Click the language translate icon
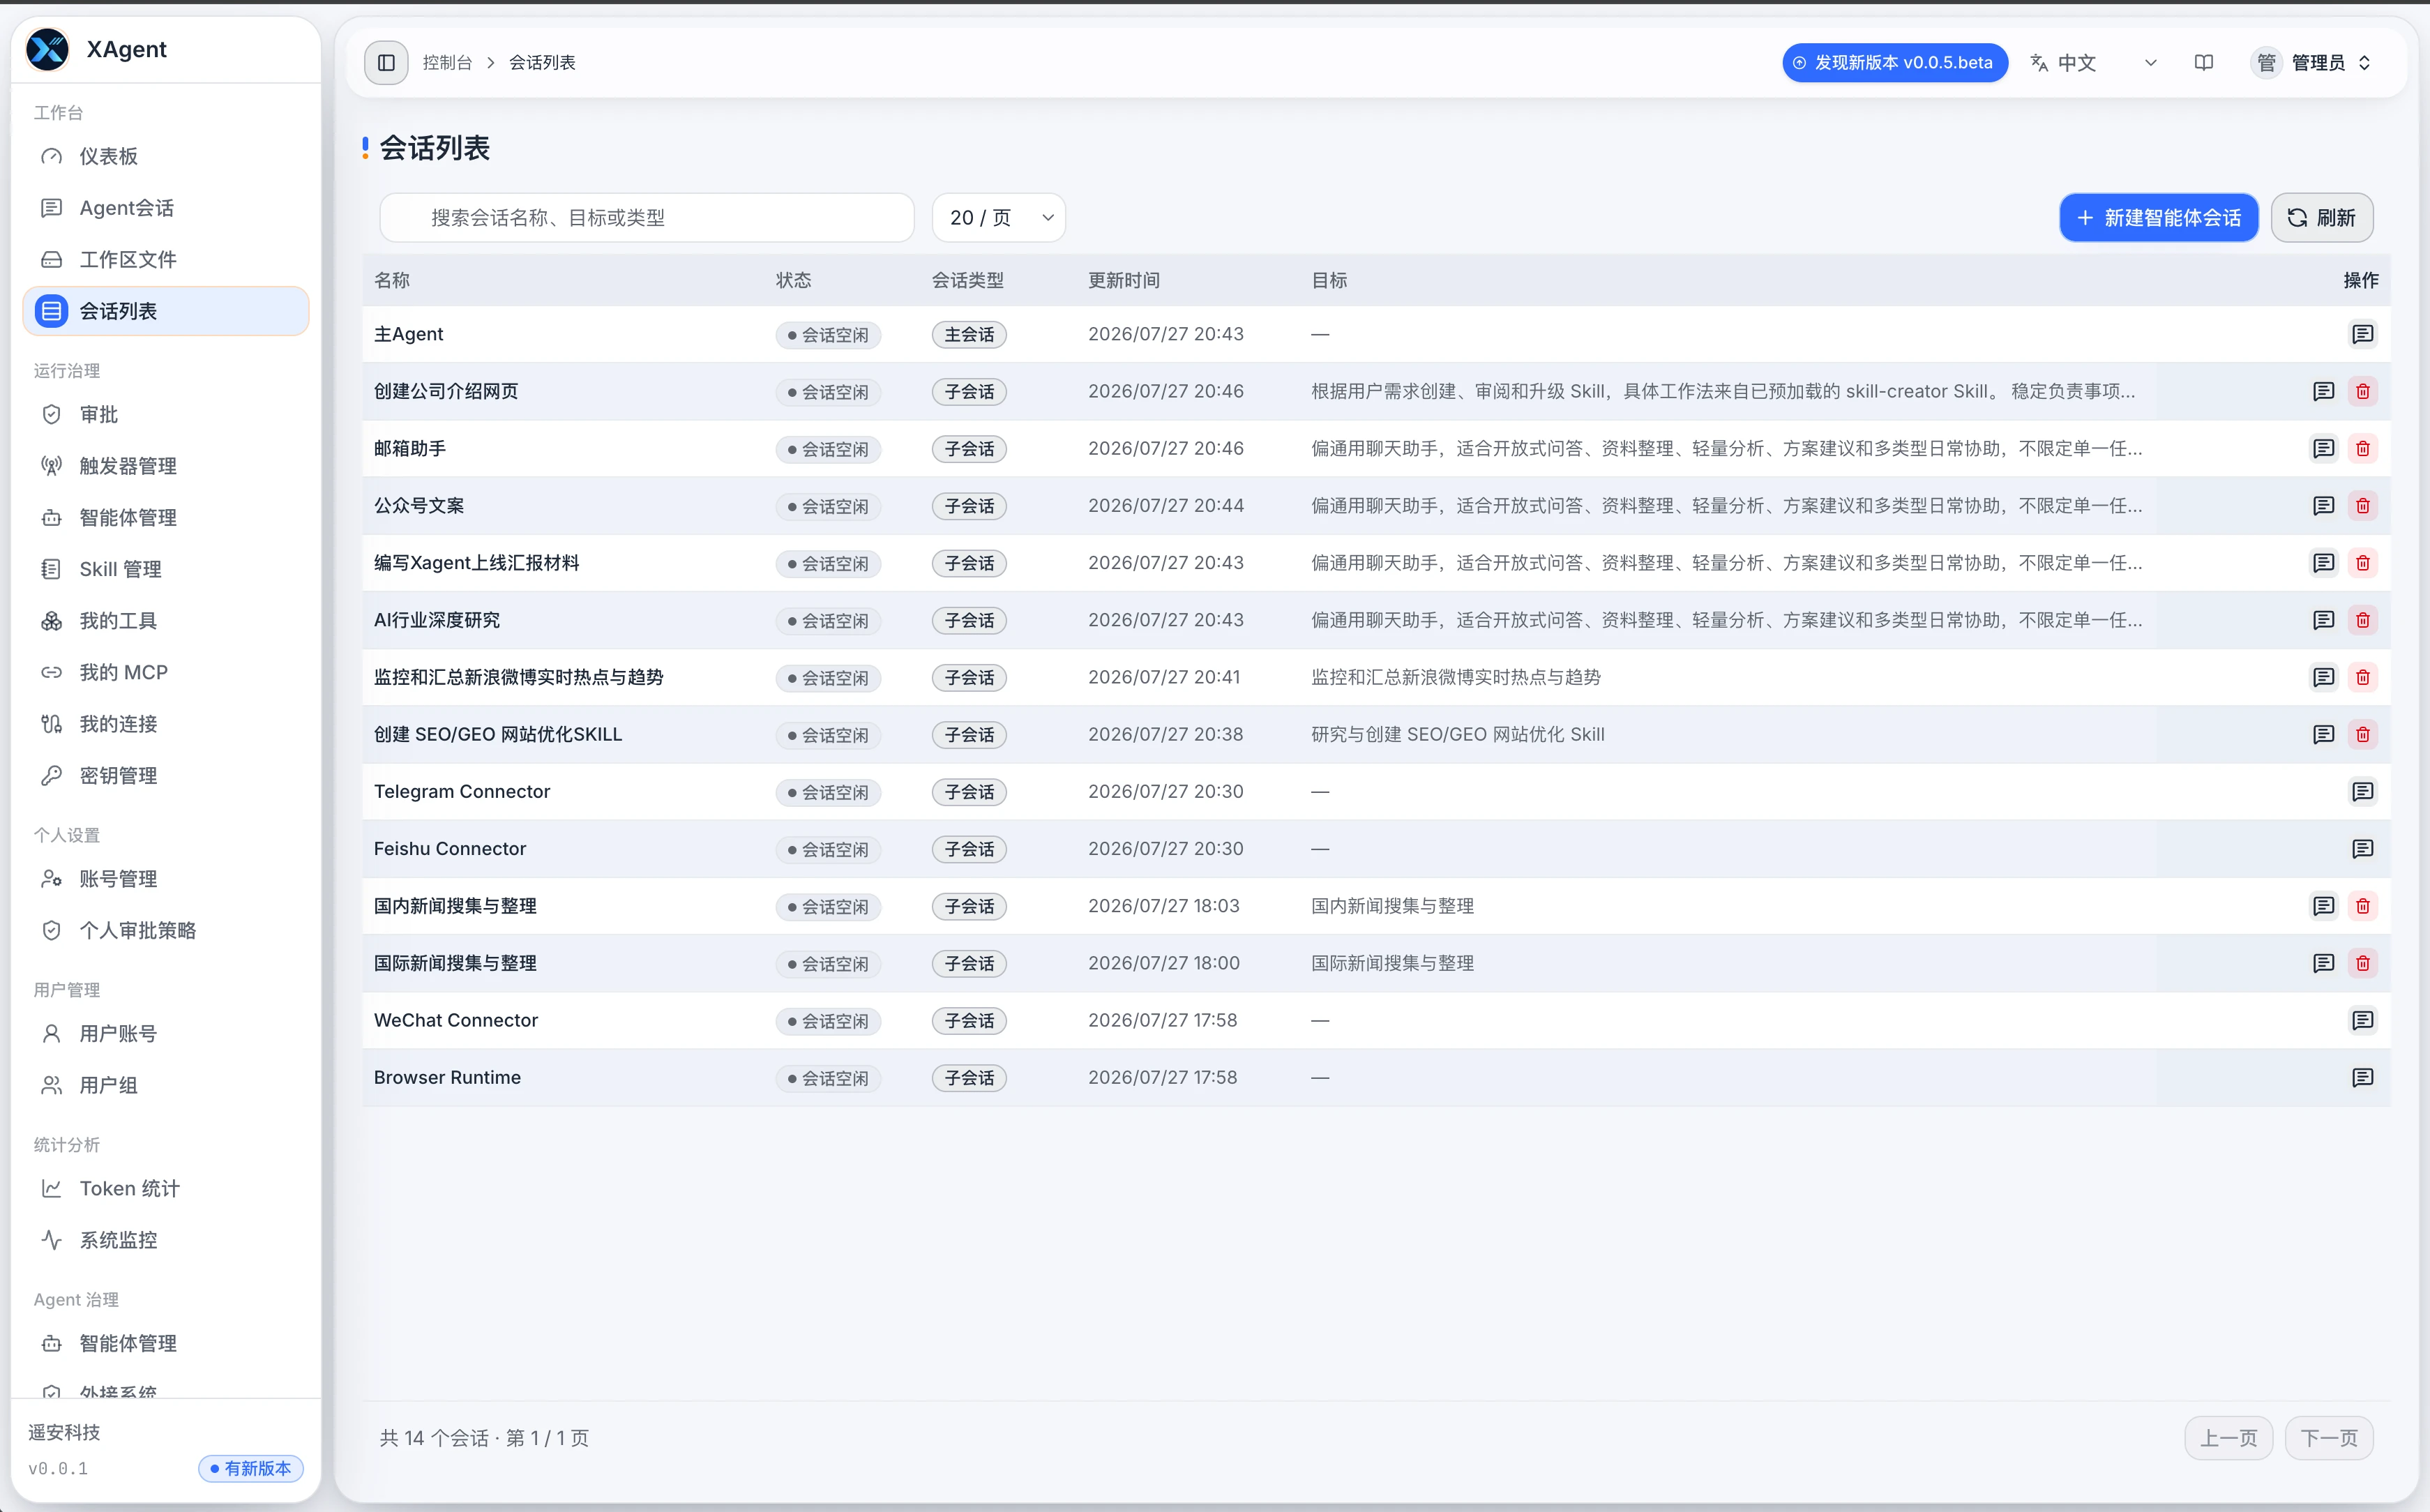This screenshot has width=2430, height=1512. [2039, 62]
